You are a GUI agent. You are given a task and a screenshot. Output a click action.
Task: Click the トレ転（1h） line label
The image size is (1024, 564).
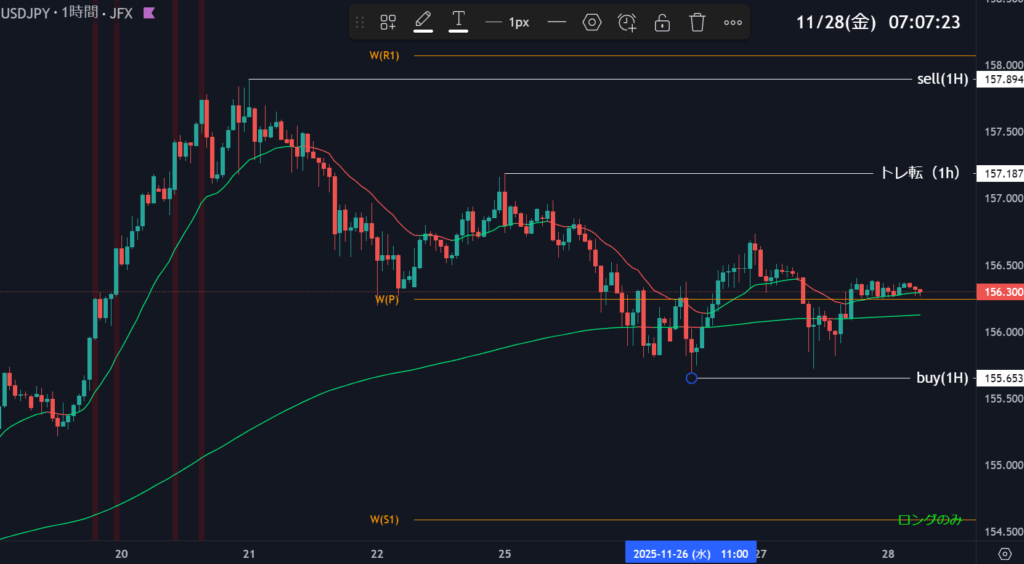[x=918, y=173]
